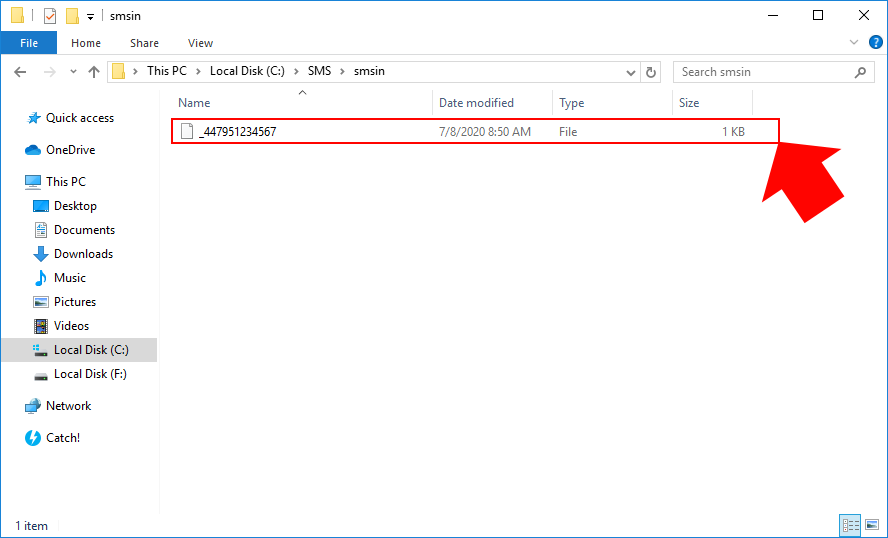
Task: Switch to Details view layout
Action: point(850,525)
